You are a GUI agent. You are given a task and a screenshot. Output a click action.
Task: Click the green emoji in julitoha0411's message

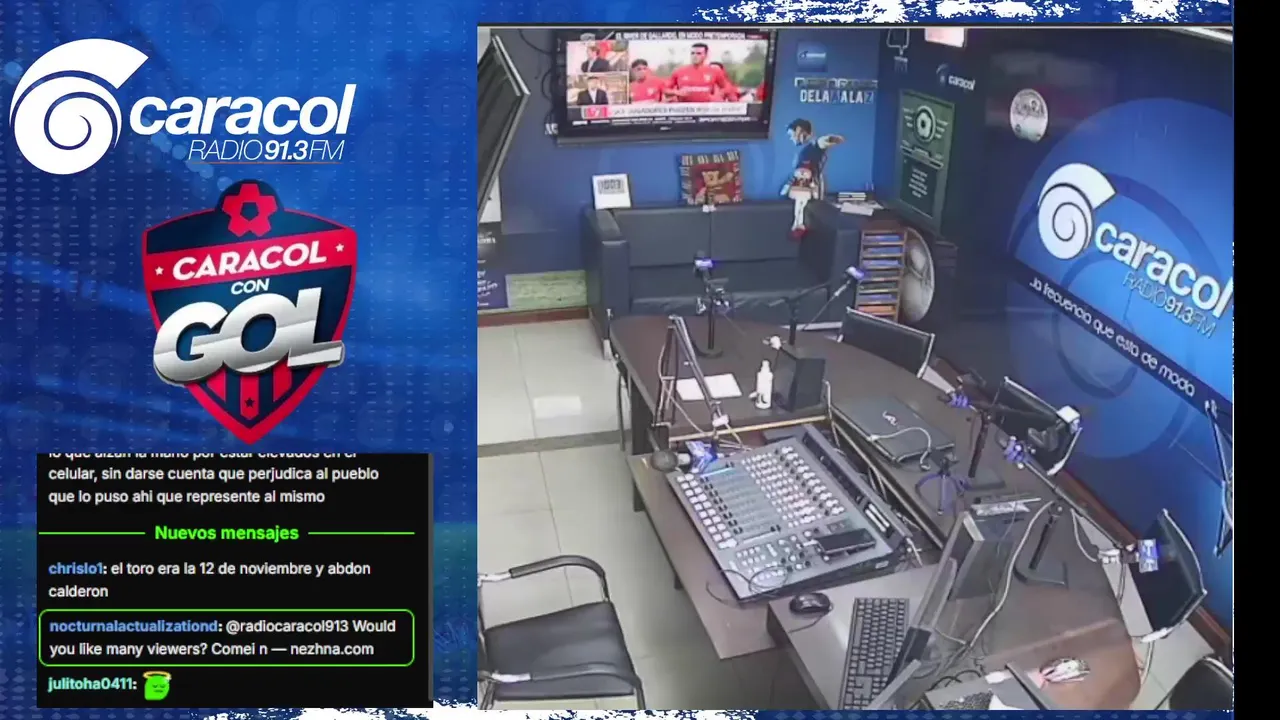[157, 684]
